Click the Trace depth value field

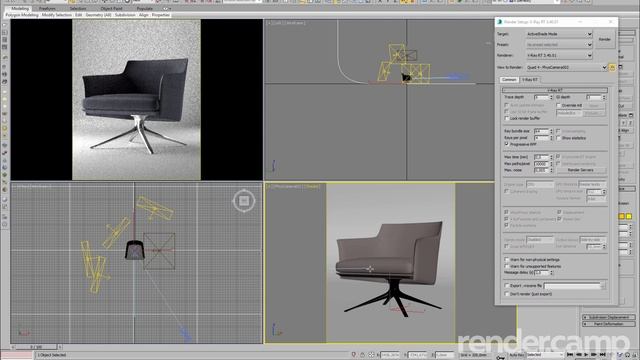point(541,97)
